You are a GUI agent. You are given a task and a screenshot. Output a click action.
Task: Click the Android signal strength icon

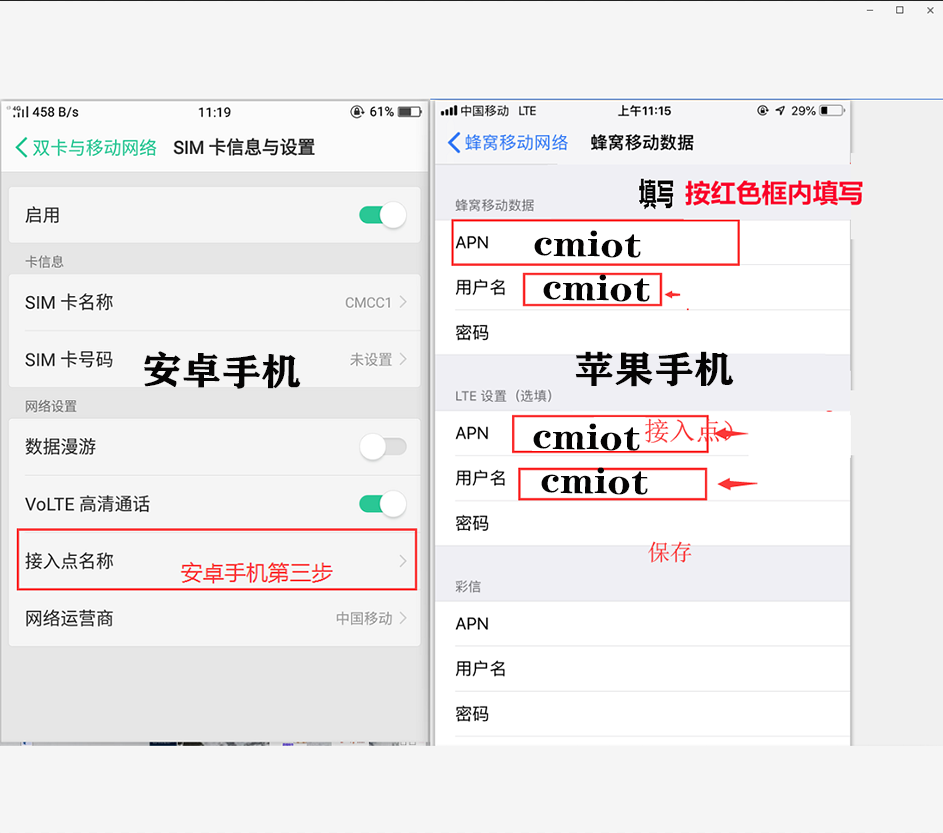tap(21, 112)
